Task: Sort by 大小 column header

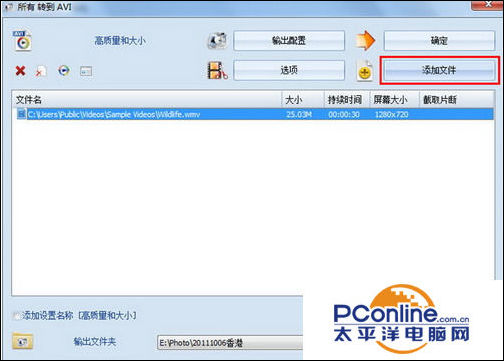Action: coord(303,99)
